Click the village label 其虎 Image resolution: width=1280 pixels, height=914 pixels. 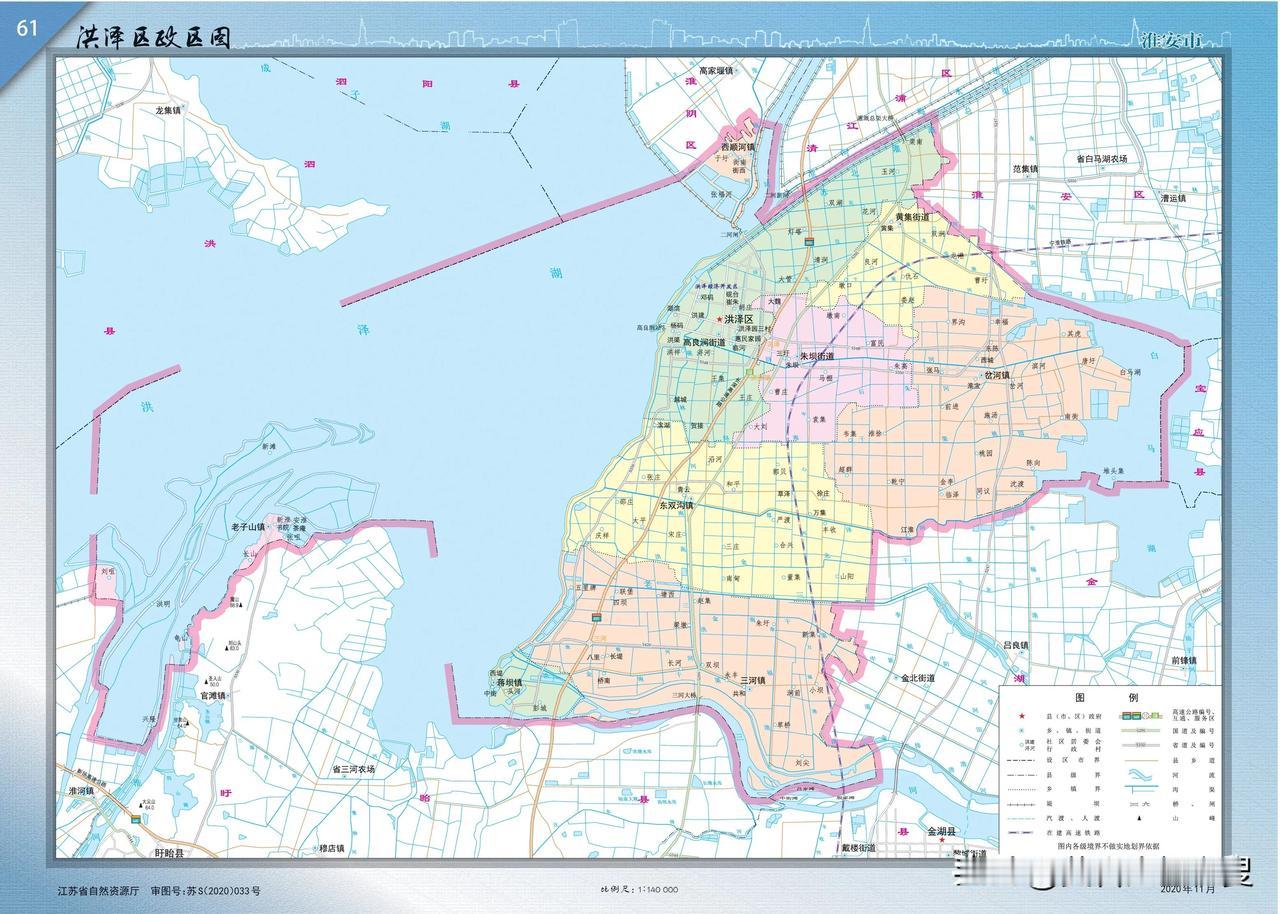click(1074, 334)
